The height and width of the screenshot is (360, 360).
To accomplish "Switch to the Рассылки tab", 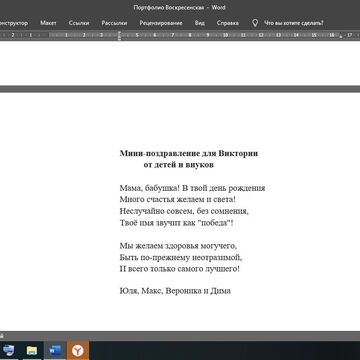I will pos(114,23).
